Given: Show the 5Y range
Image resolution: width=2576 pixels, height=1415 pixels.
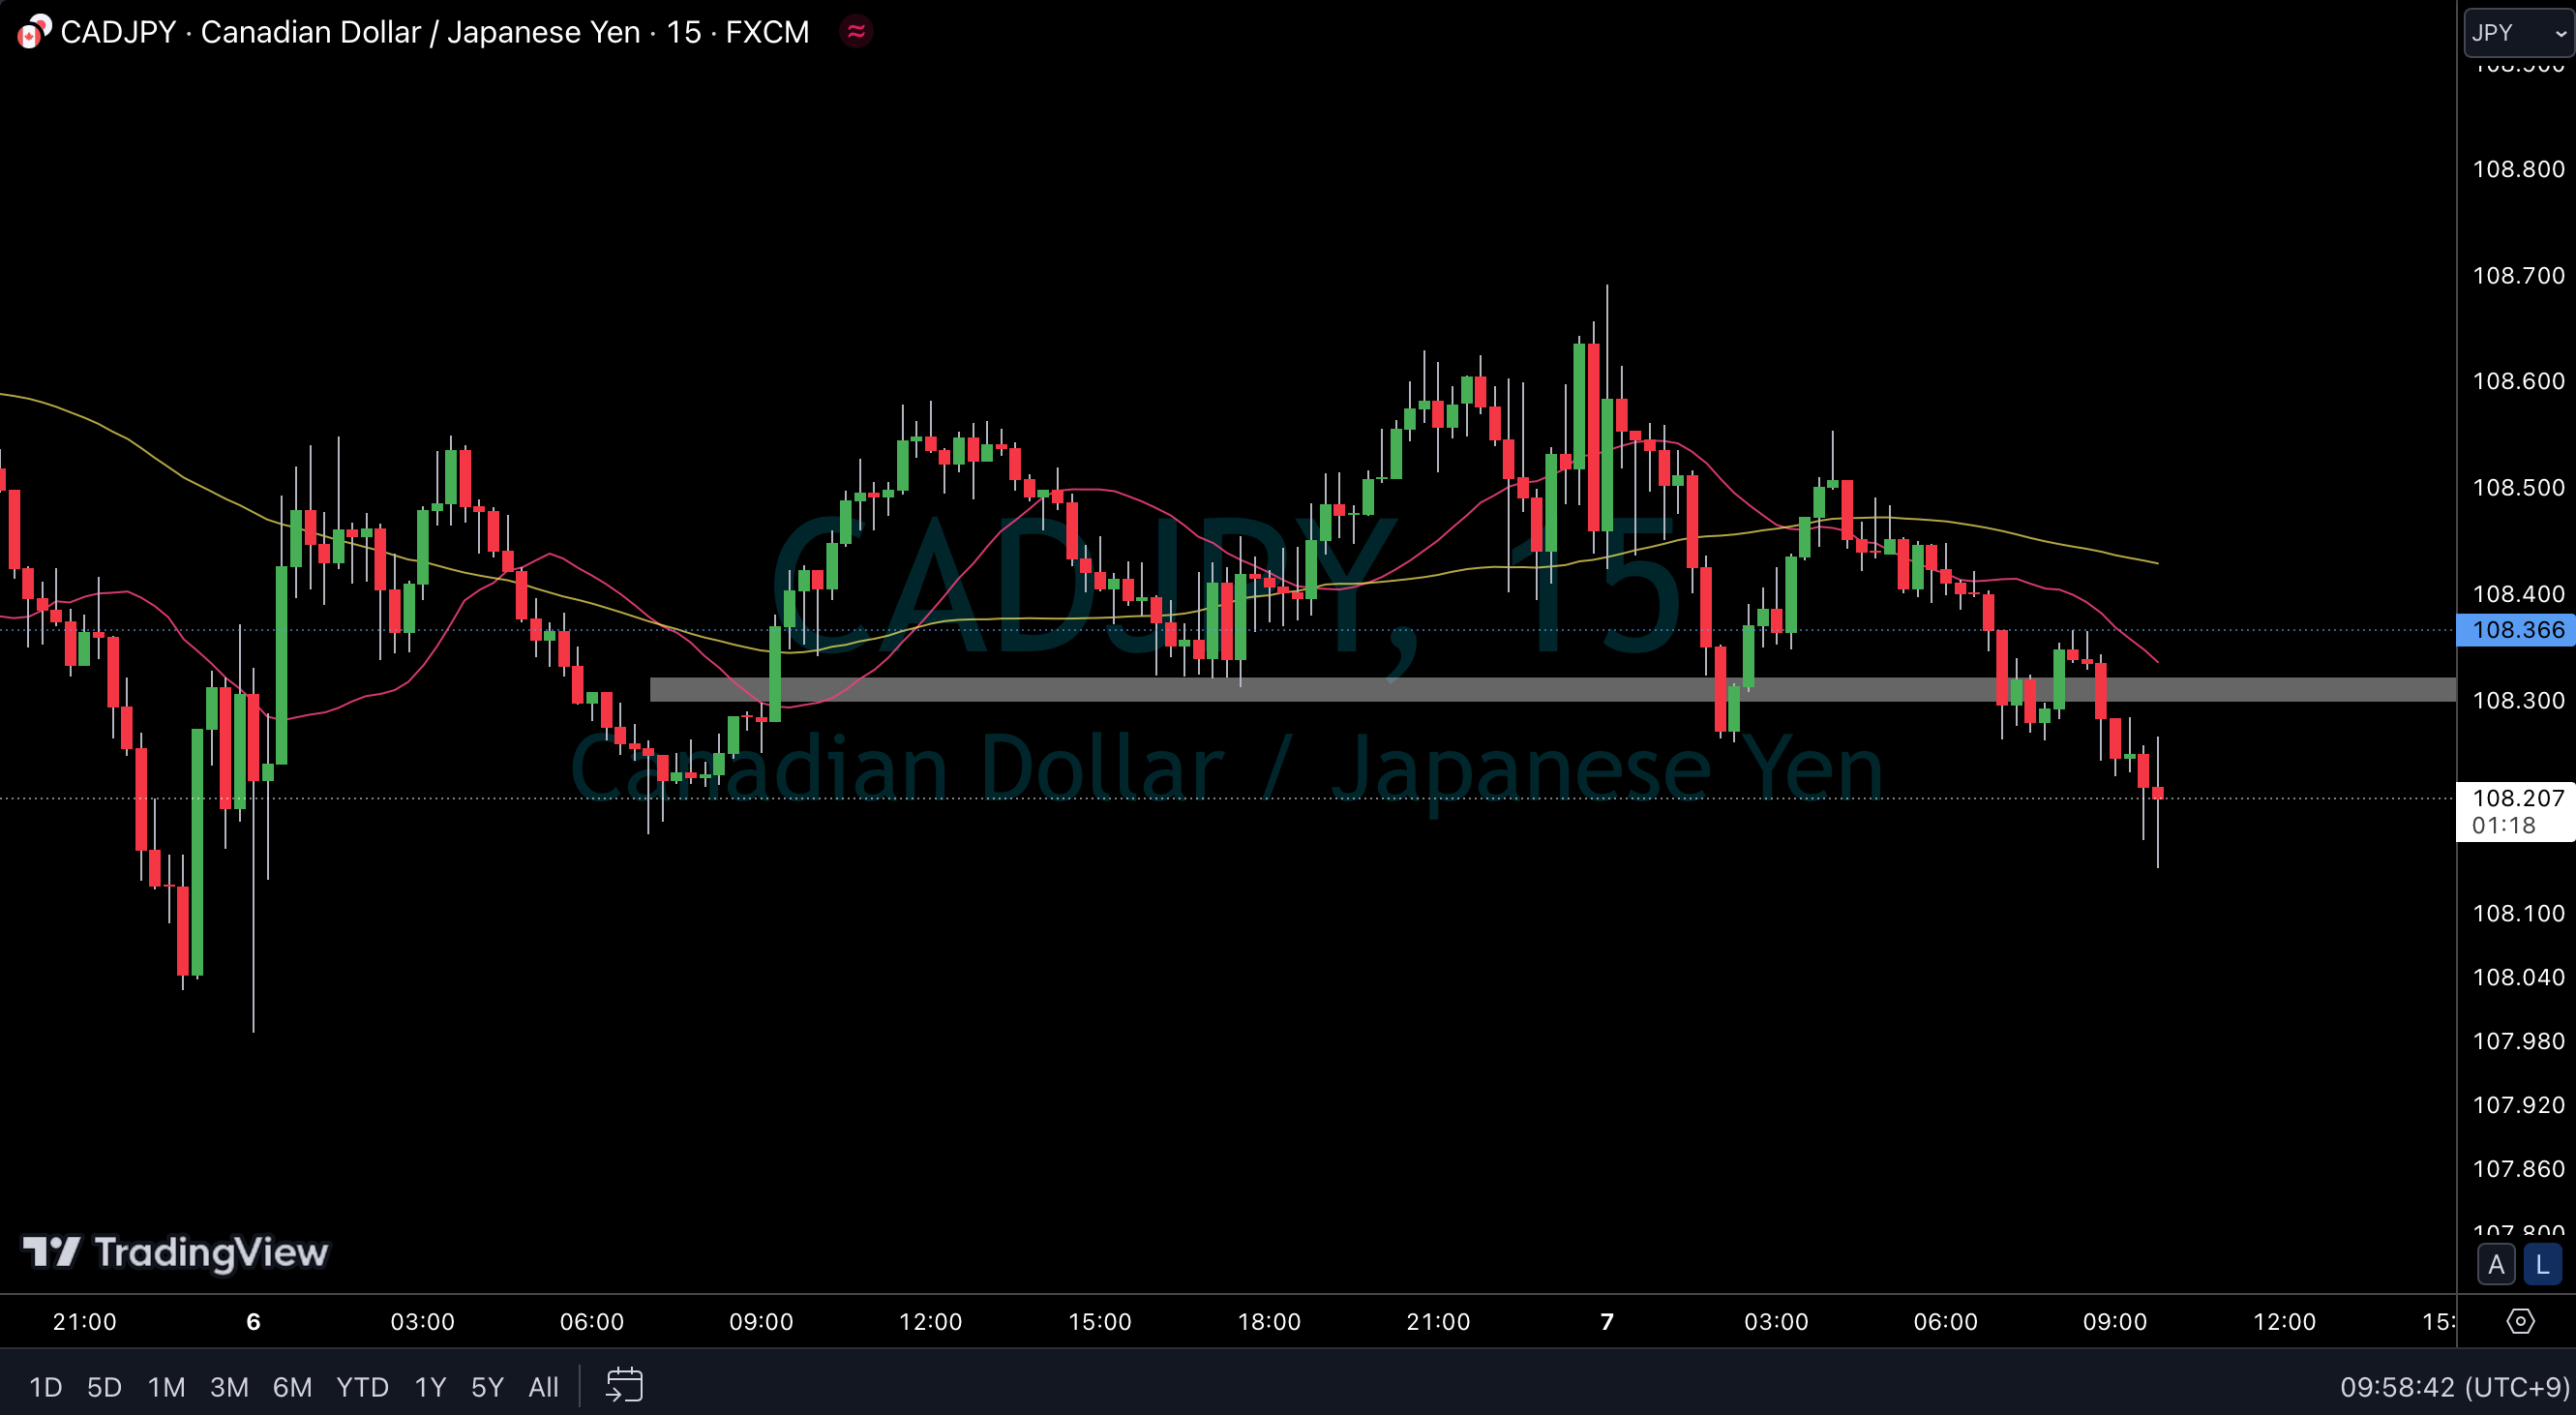Looking at the screenshot, I should (487, 1387).
